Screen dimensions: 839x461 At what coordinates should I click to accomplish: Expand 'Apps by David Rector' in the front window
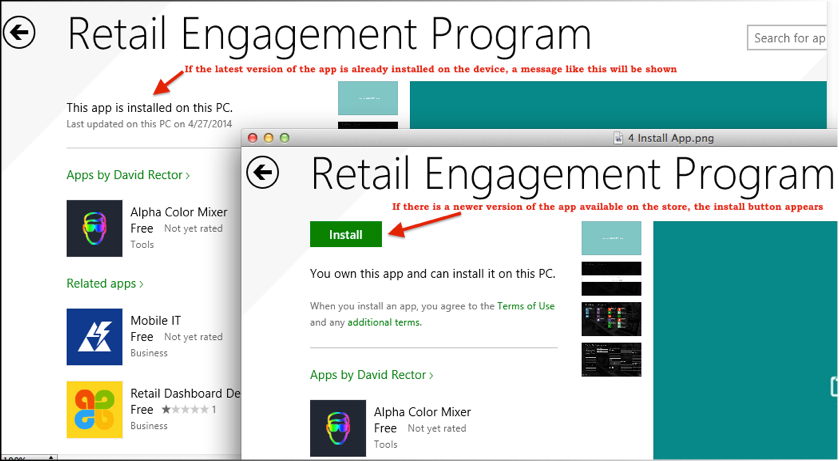(371, 375)
